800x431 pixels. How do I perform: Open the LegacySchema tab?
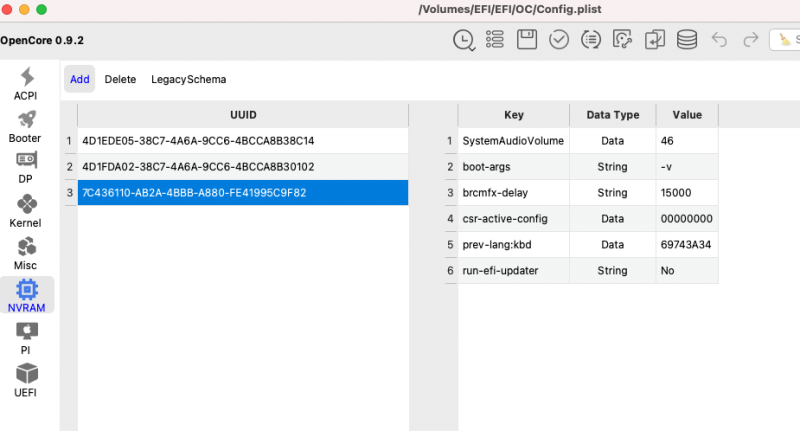188,79
